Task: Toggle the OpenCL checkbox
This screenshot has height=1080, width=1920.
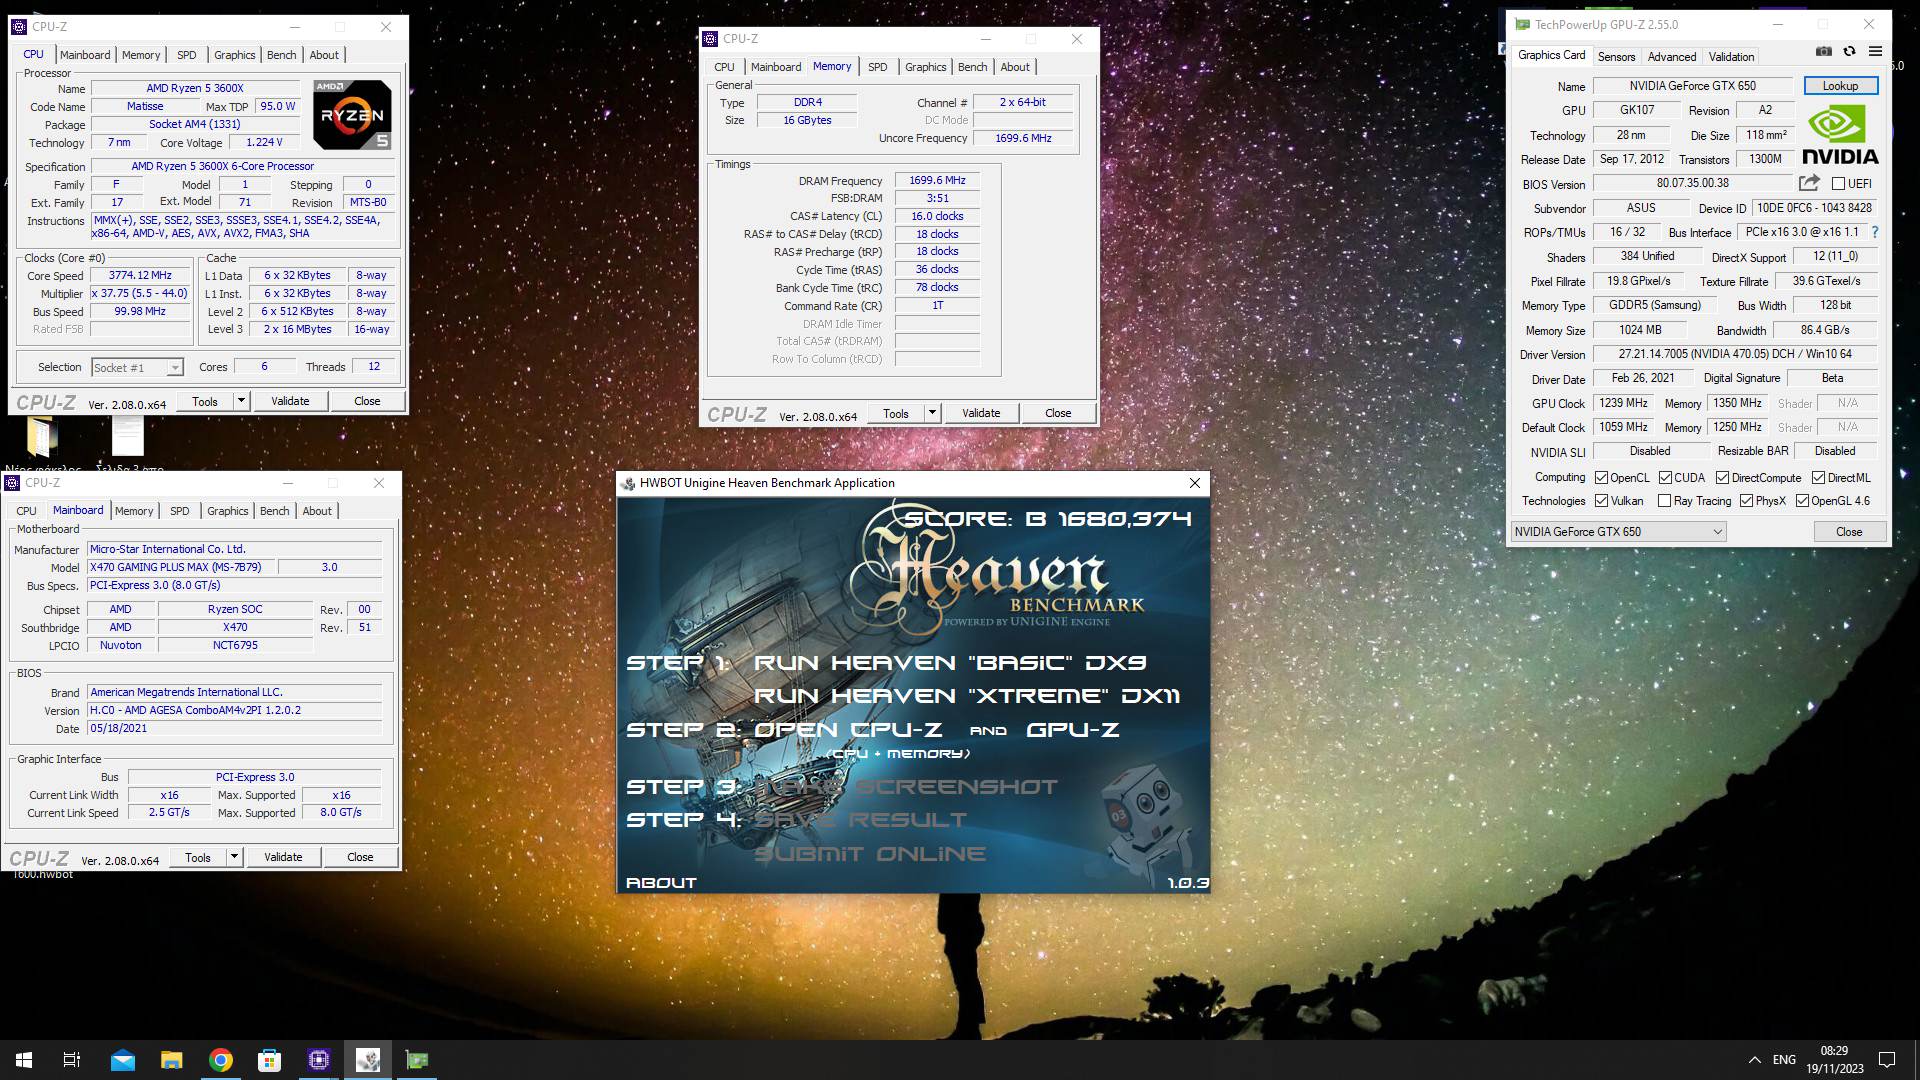Action: pyautogui.click(x=1601, y=478)
